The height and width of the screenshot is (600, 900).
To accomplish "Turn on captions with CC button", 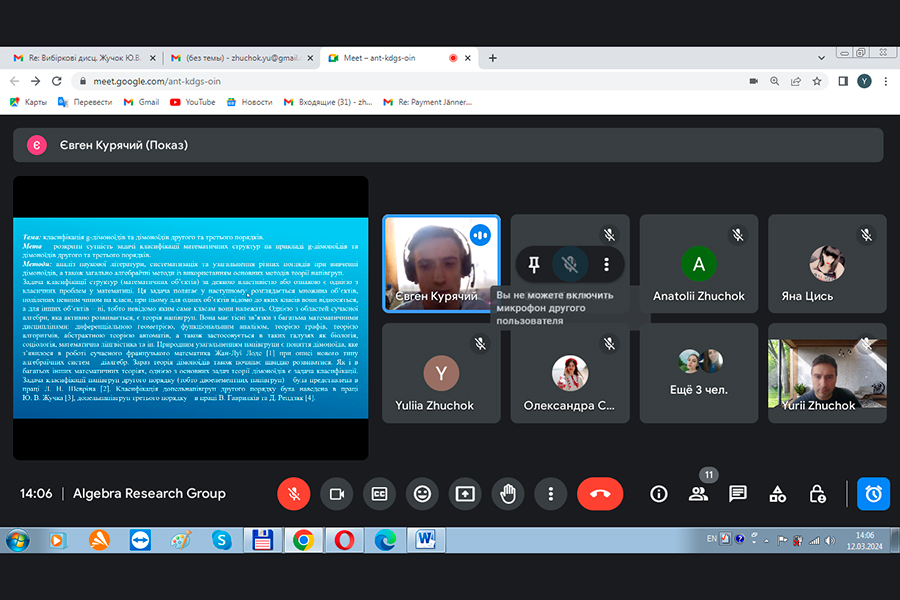I will [x=379, y=494].
